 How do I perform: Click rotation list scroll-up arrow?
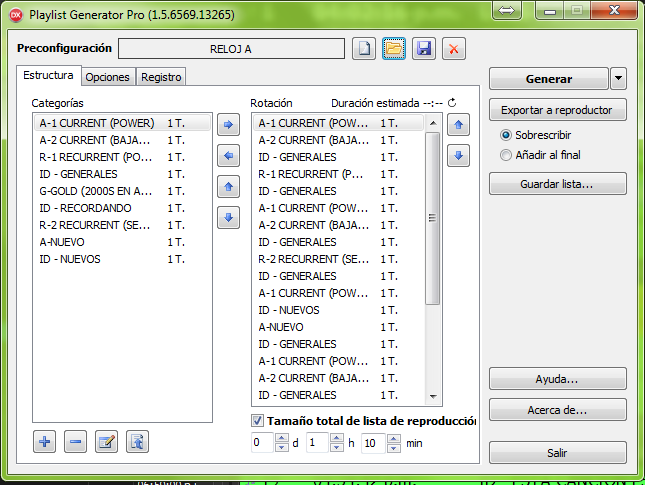(433, 123)
